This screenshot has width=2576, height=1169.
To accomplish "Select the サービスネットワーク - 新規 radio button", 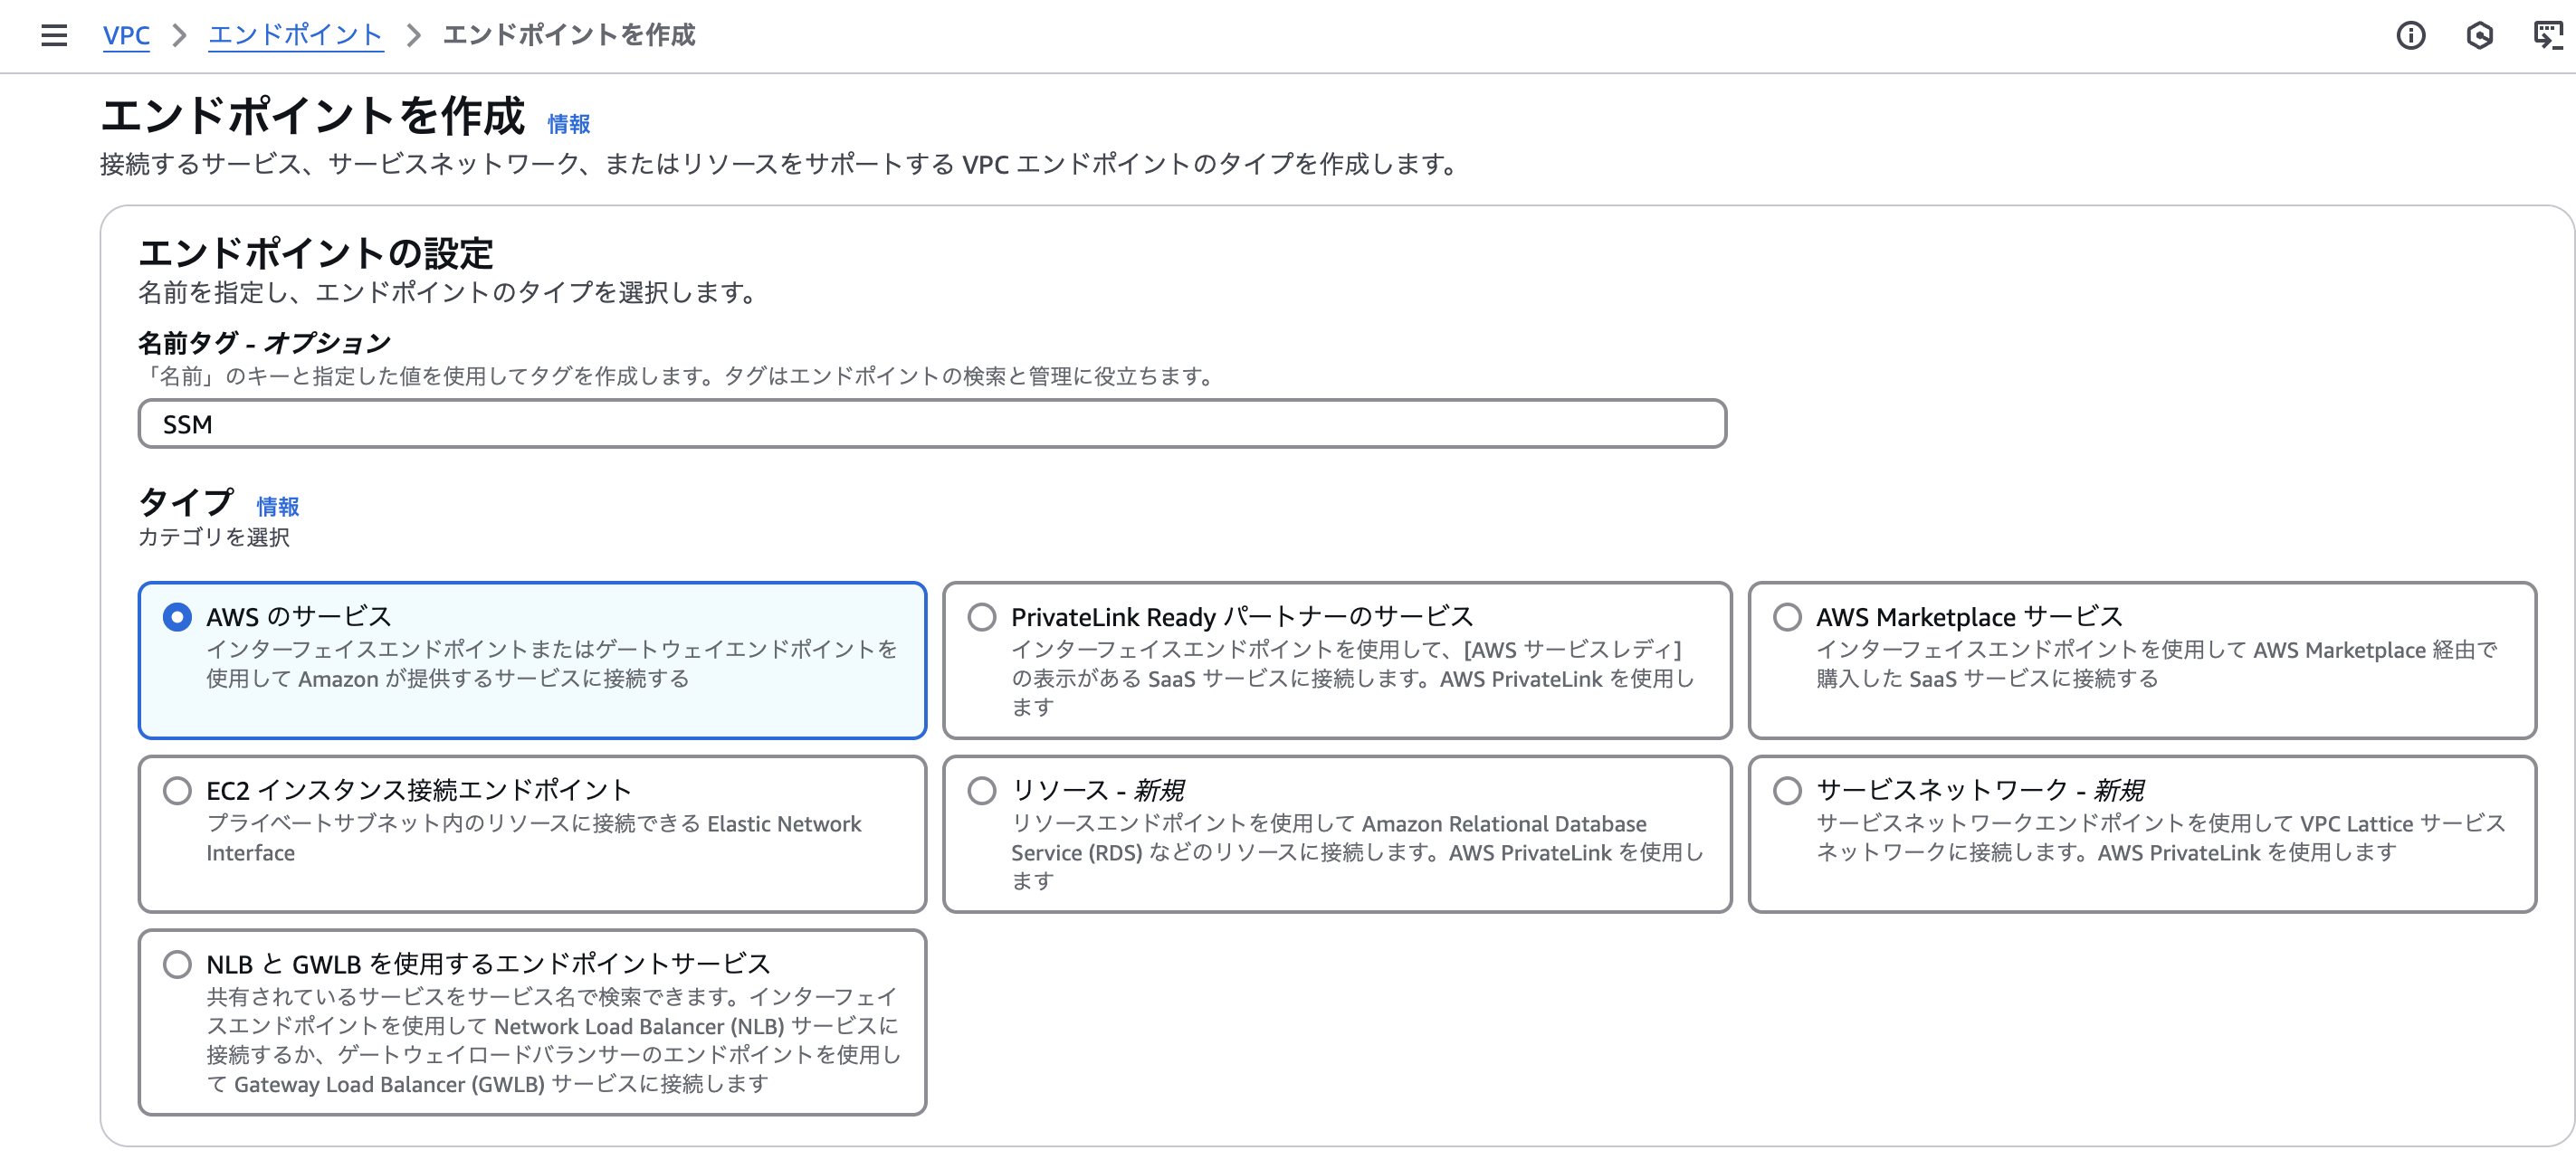I will 1787,790.
